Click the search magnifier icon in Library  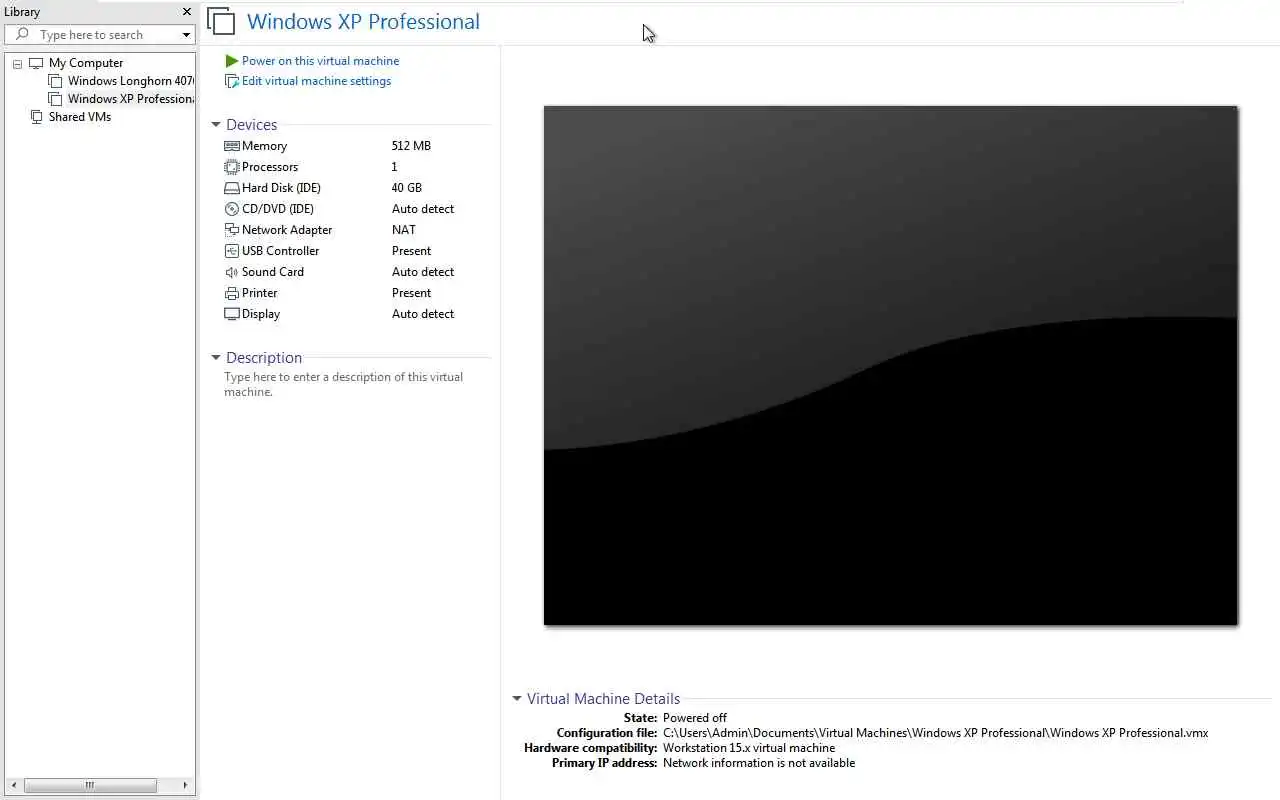tap(22, 34)
